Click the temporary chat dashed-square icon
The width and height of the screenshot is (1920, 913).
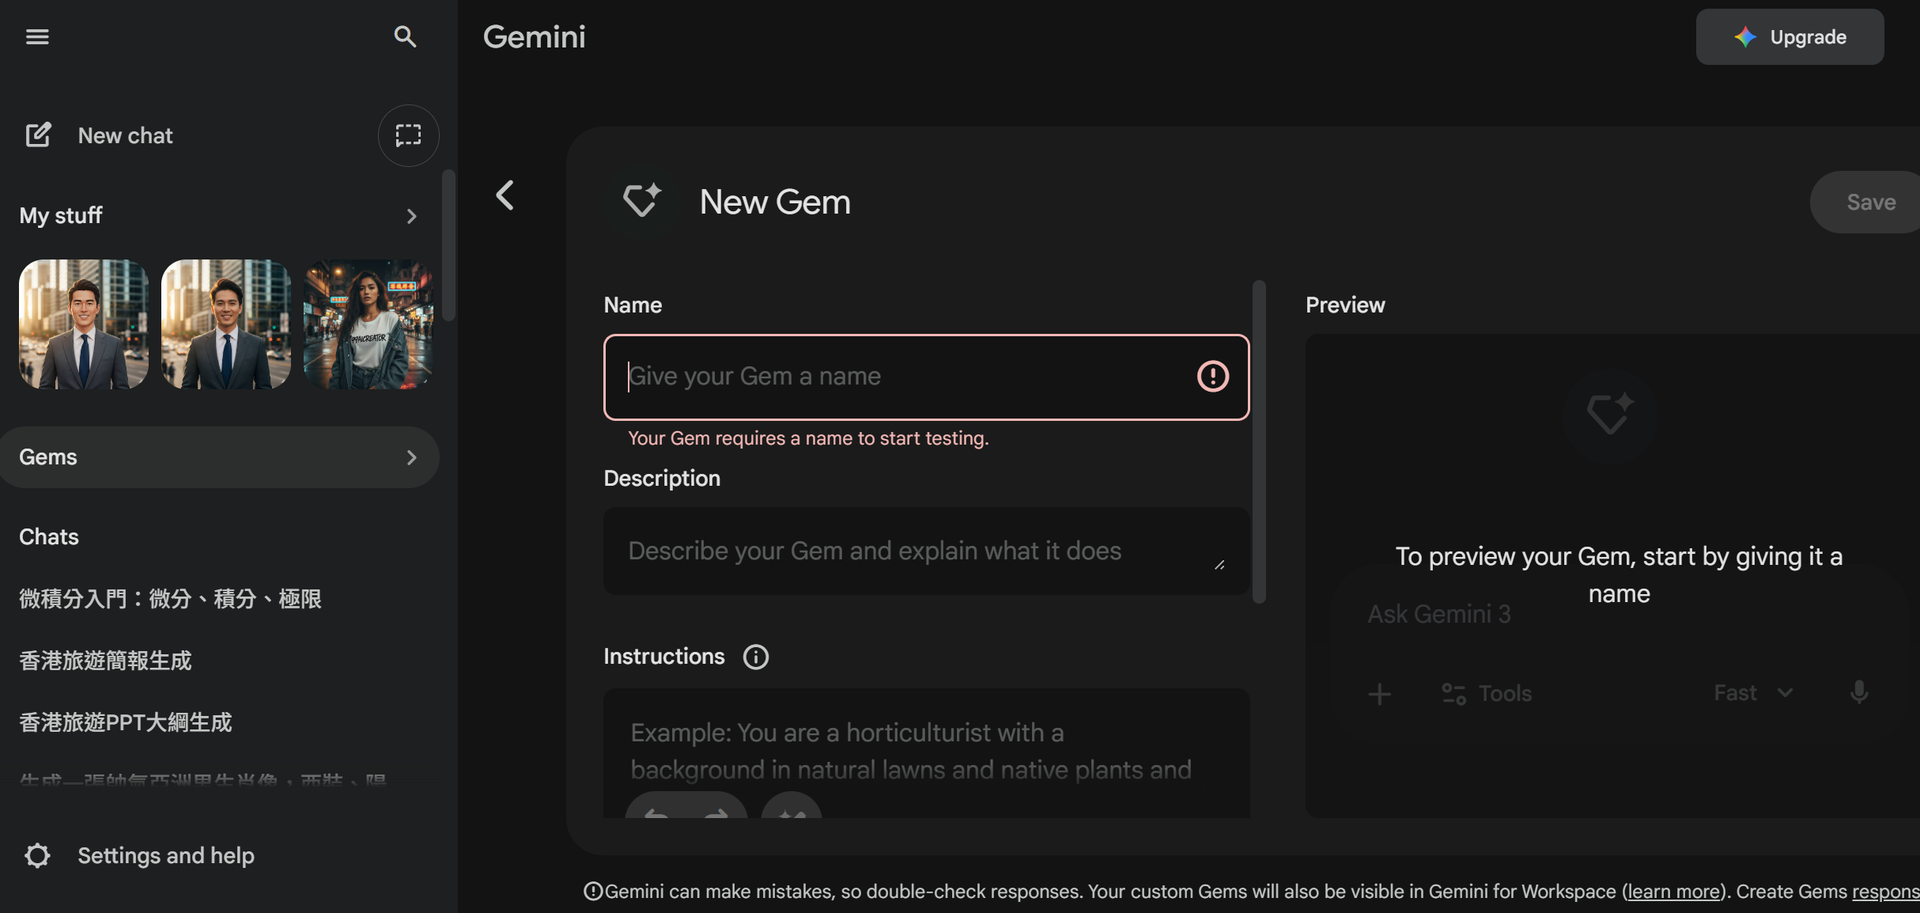pos(408,135)
